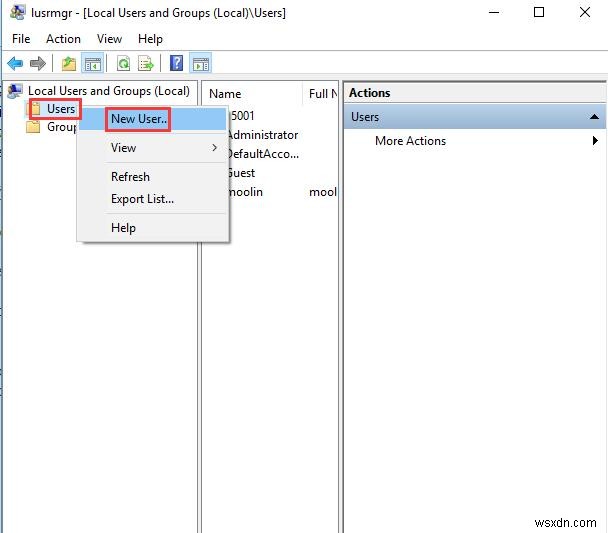Open the File menu
This screenshot has height=533, width=608.
21,39
